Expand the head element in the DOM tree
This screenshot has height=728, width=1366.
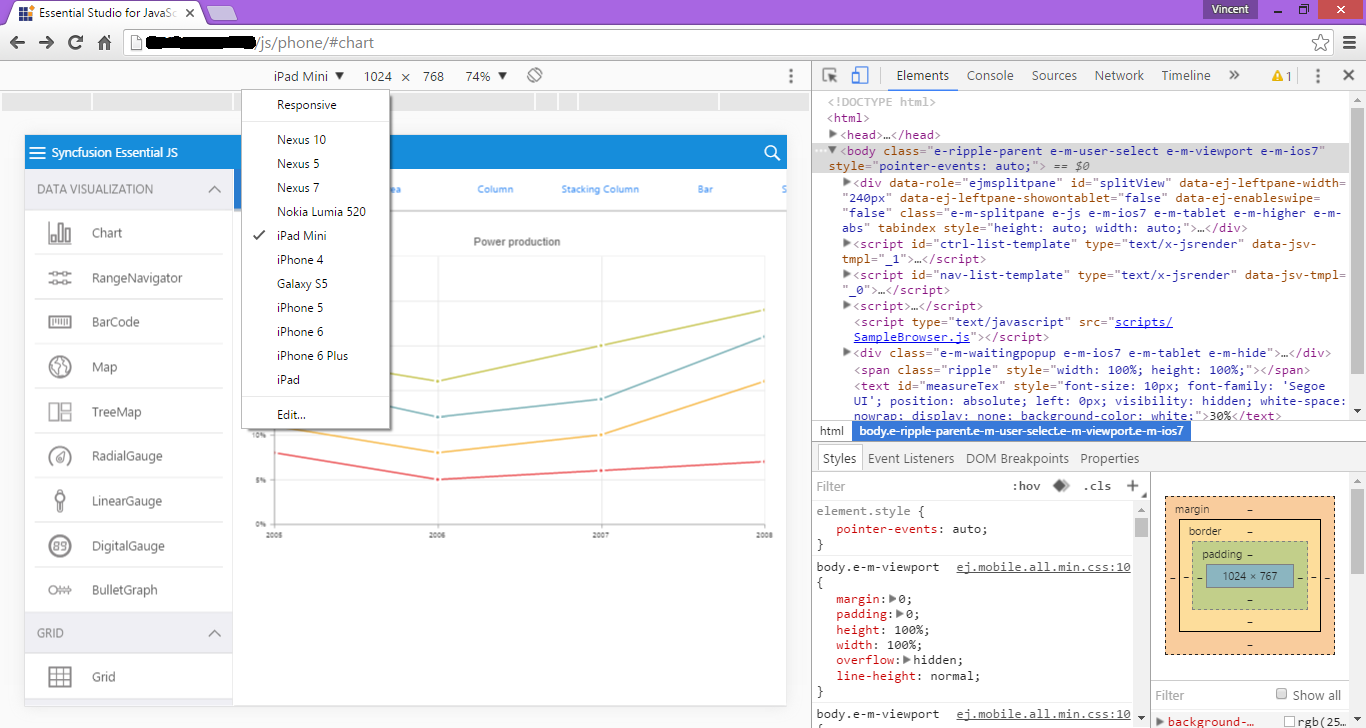coord(834,135)
